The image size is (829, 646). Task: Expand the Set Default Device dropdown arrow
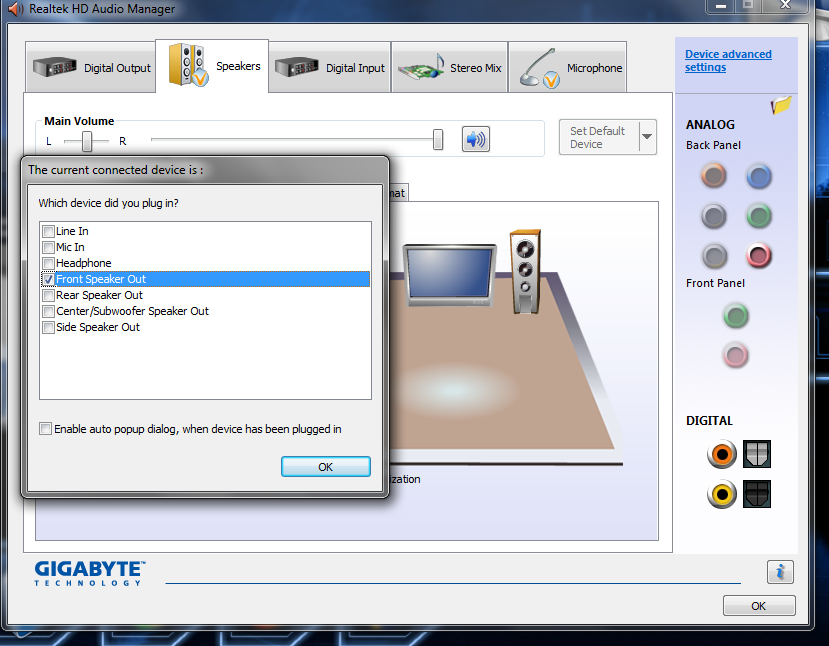tap(647, 137)
